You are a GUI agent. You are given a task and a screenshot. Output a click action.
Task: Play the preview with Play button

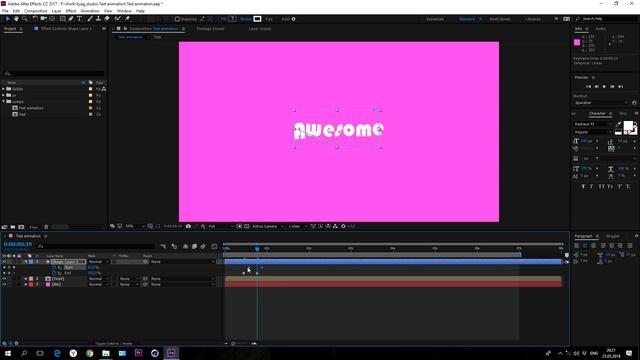click(x=604, y=87)
